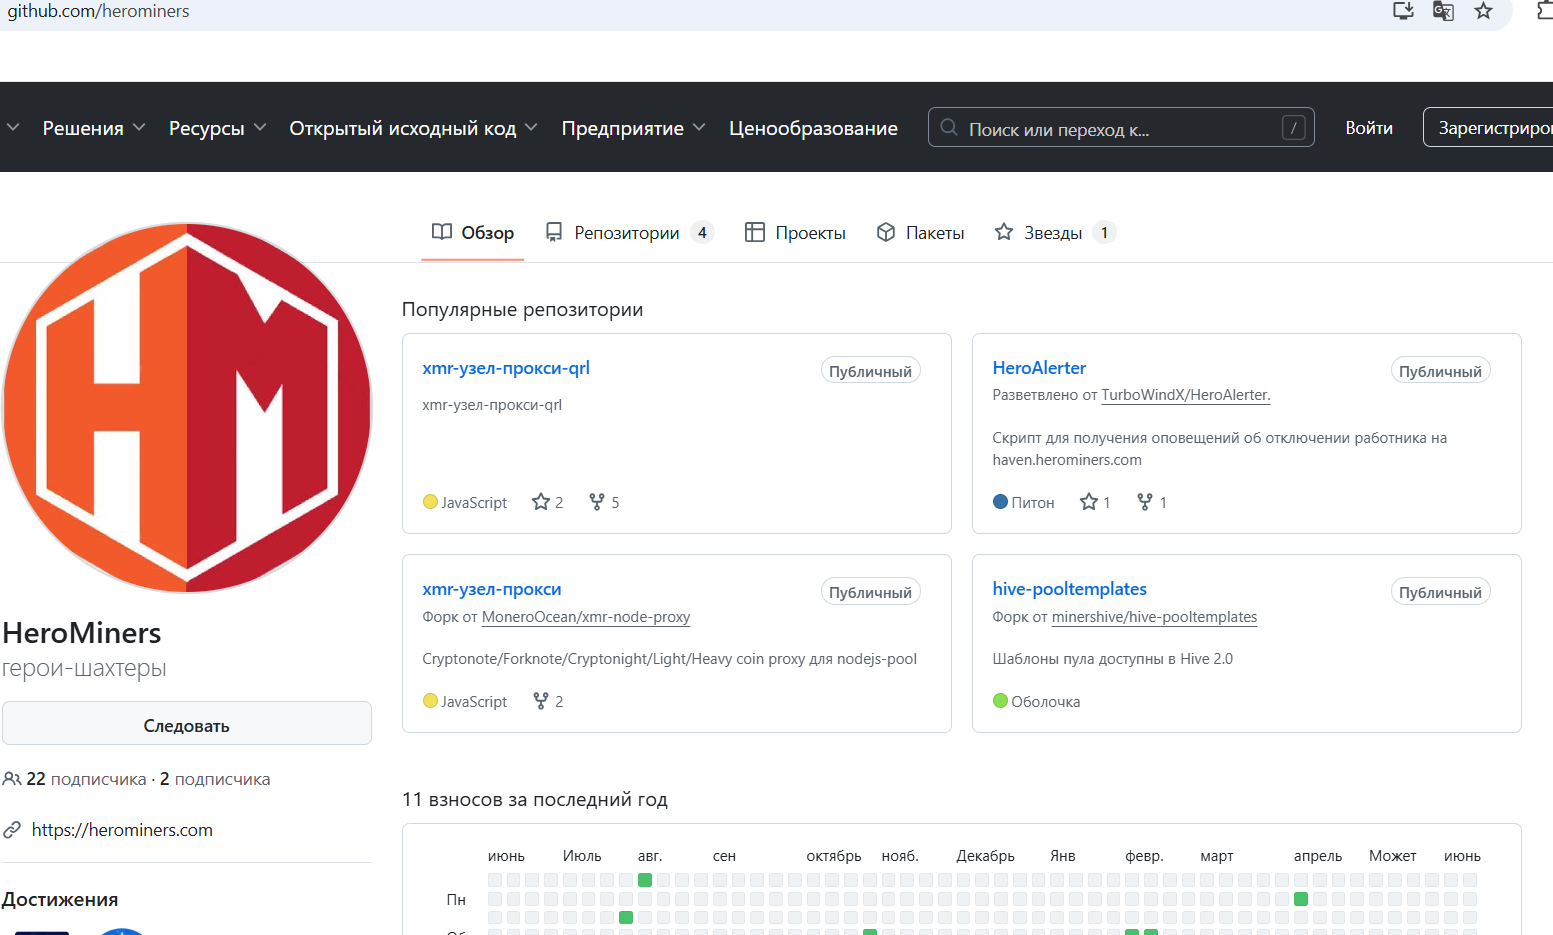This screenshot has height=935, width=1553.
Task: Click the star count on xmr-узел-прокси-qrl
Action: [548, 502]
